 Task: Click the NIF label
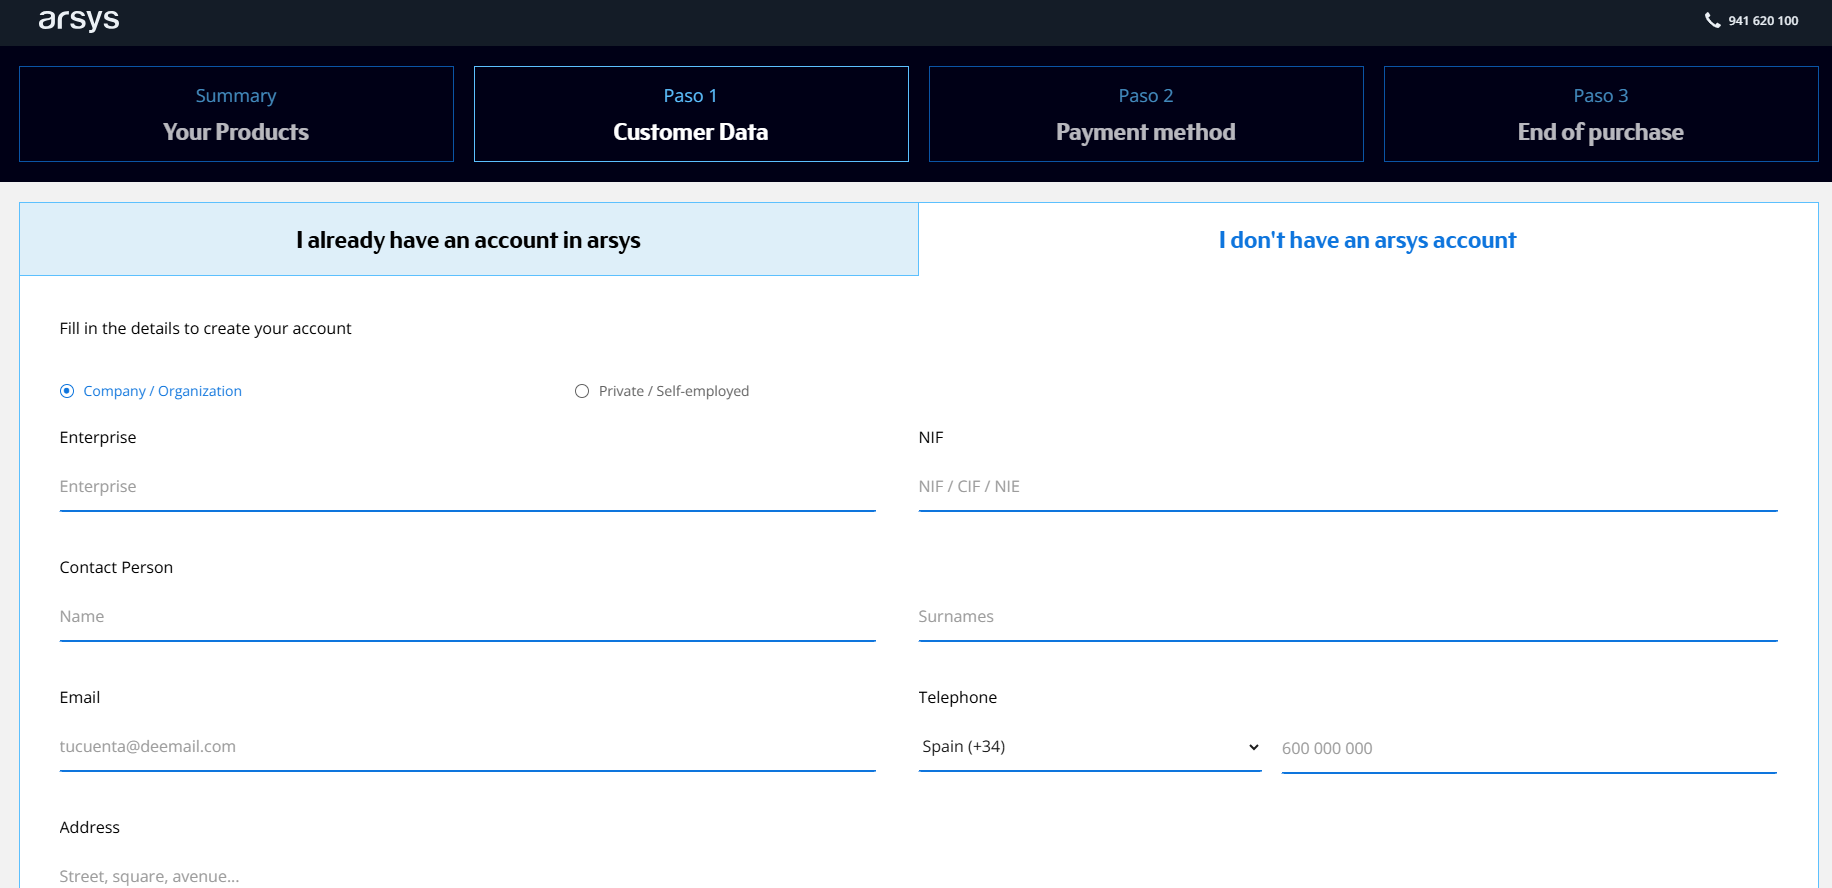pos(931,437)
